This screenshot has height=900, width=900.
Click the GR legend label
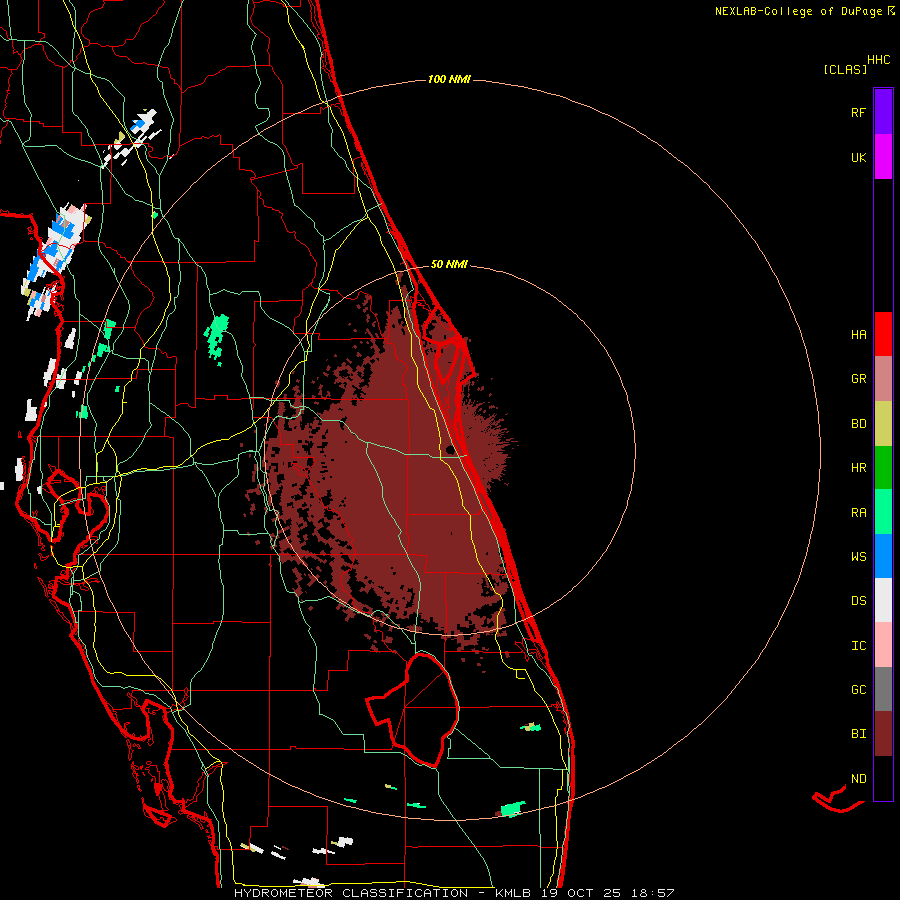858,379
